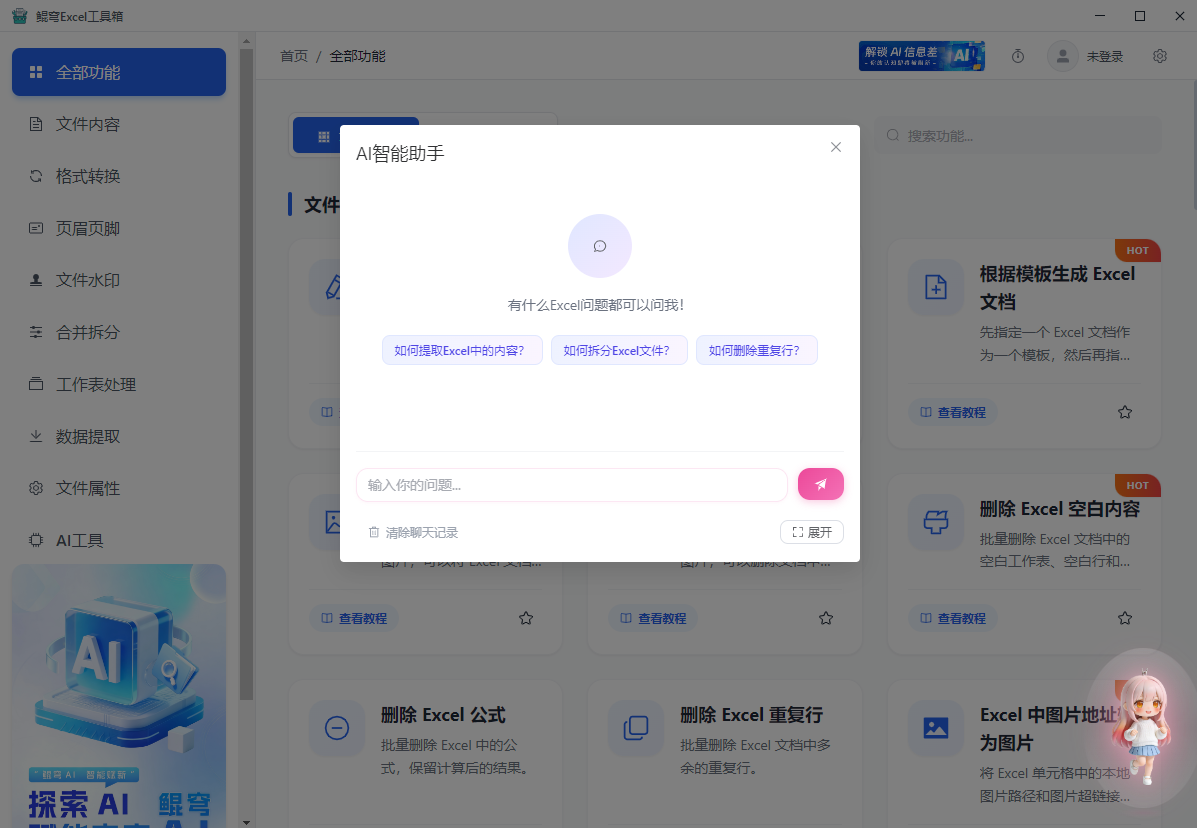Image resolution: width=1197 pixels, height=828 pixels.
Task: Ask the suggested question 如何删除重复行?
Action: (757, 350)
